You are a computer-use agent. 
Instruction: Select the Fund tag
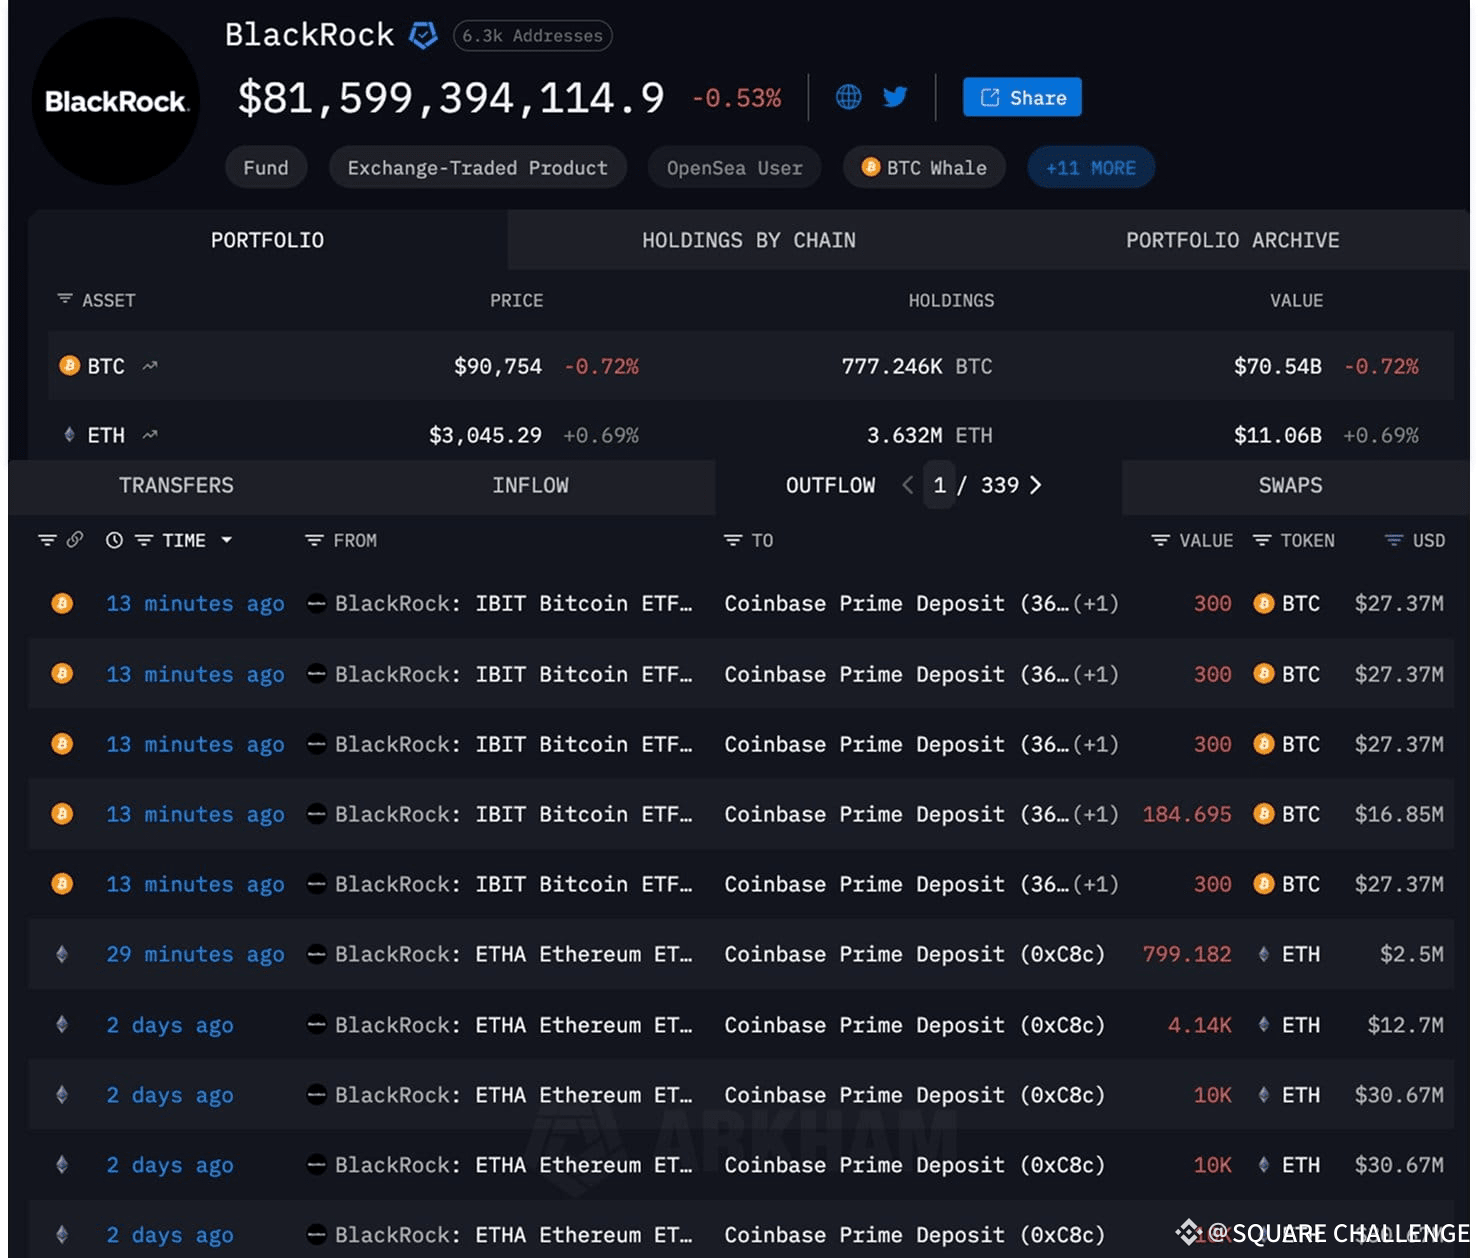(x=266, y=168)
